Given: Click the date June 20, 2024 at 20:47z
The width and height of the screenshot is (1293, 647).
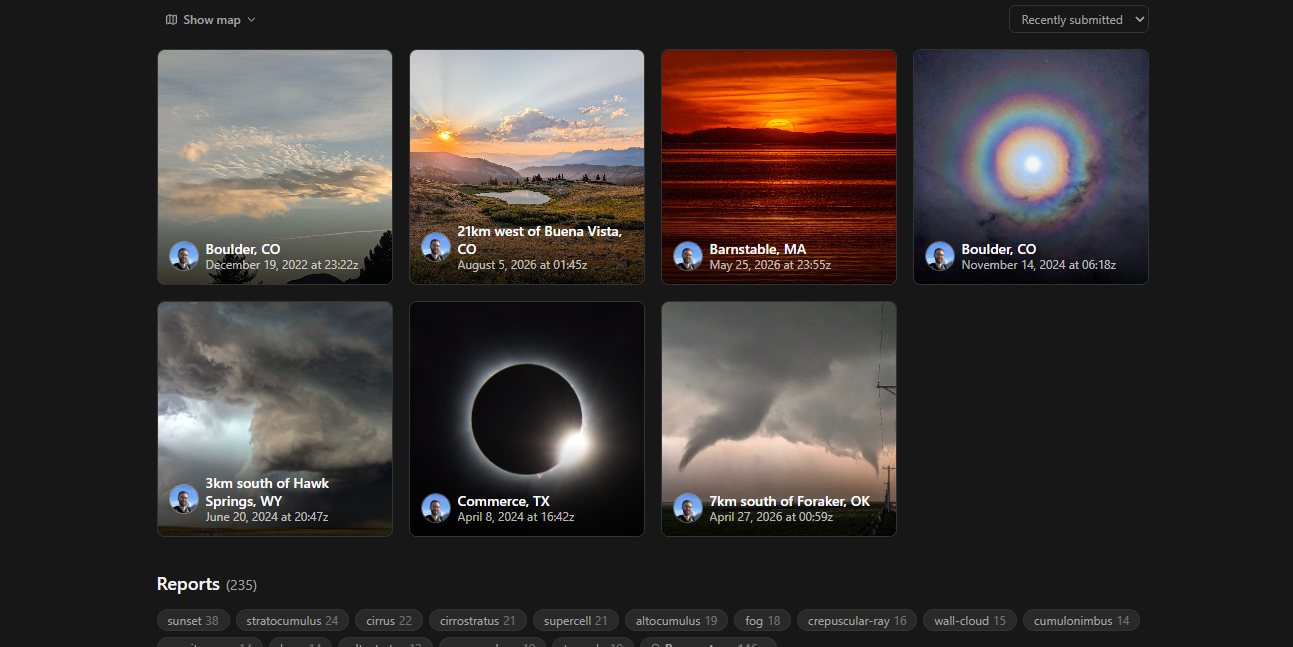Looking at the screenshot, I should coord(266,517).
